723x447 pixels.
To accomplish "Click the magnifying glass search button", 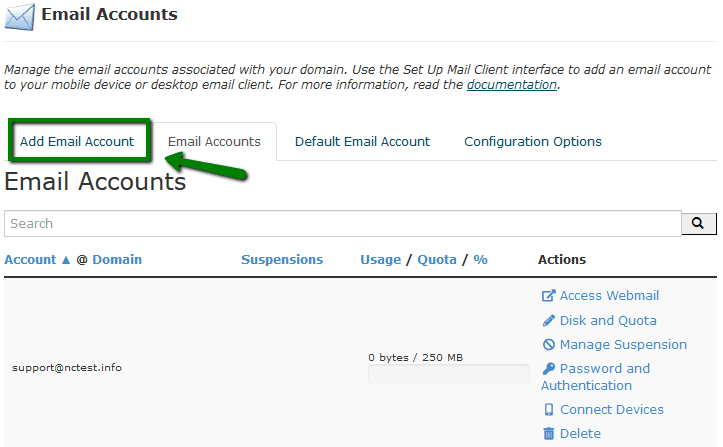I will click(699, 223).
